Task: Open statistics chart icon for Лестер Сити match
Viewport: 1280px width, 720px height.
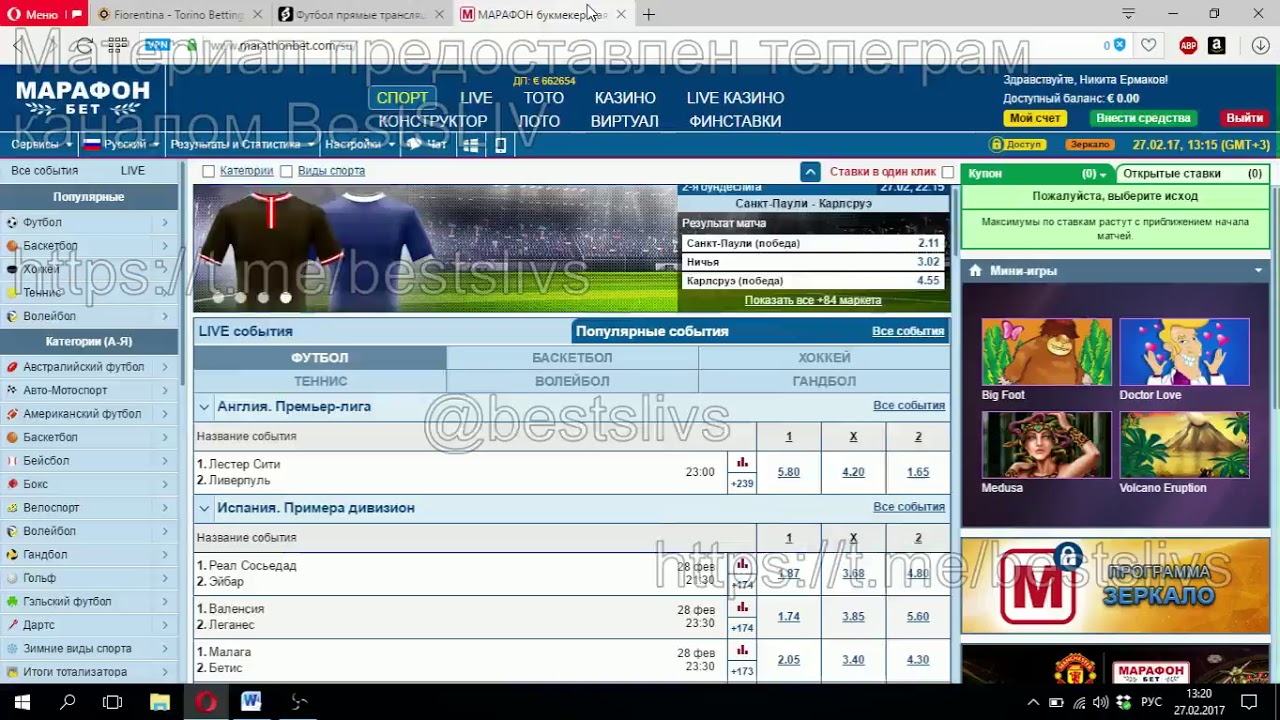Action: click(x=742, y=463)
